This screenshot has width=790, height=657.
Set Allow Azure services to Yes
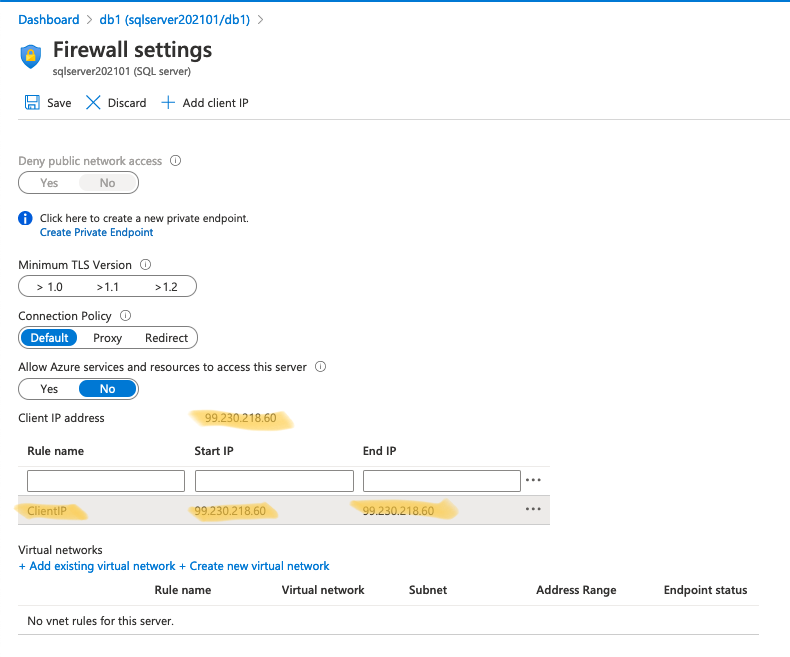click(x=49, y=388)
